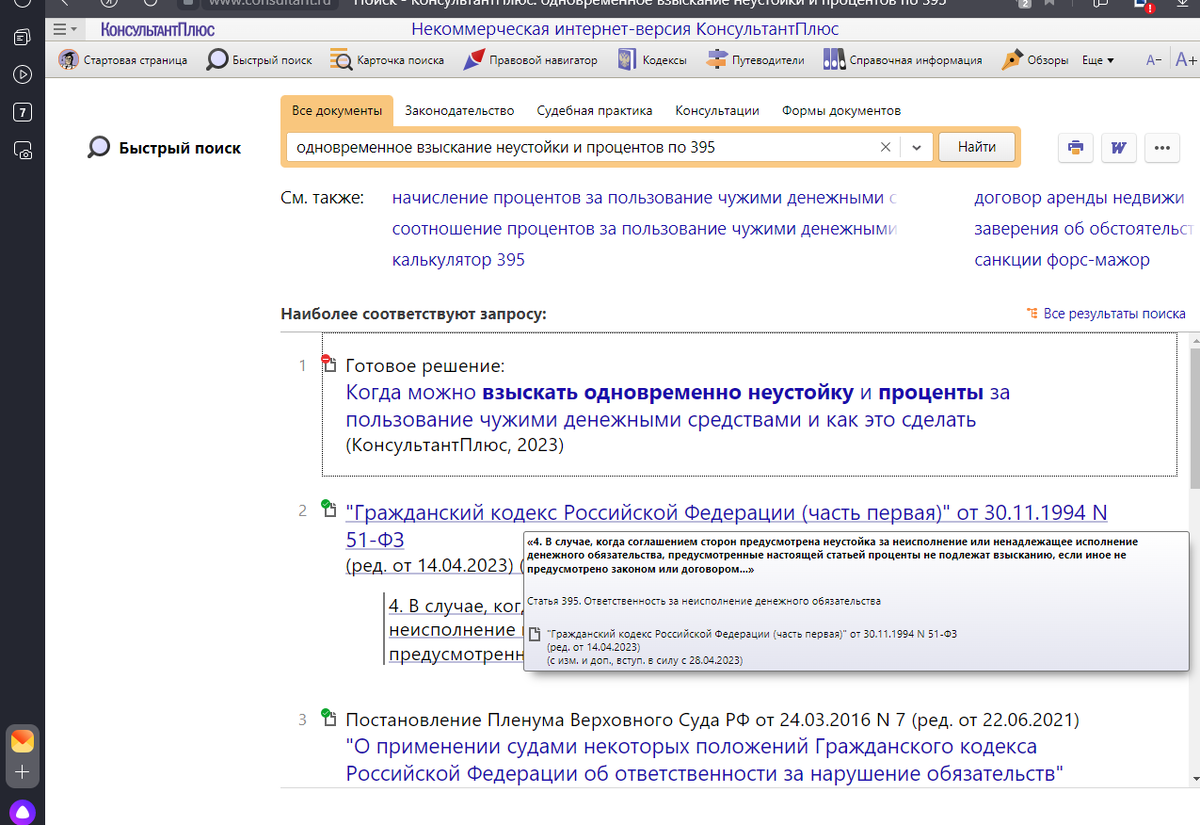Open browser sidebar play/media icon
Screen dimensions: 1200x825
tap(22, 74)
